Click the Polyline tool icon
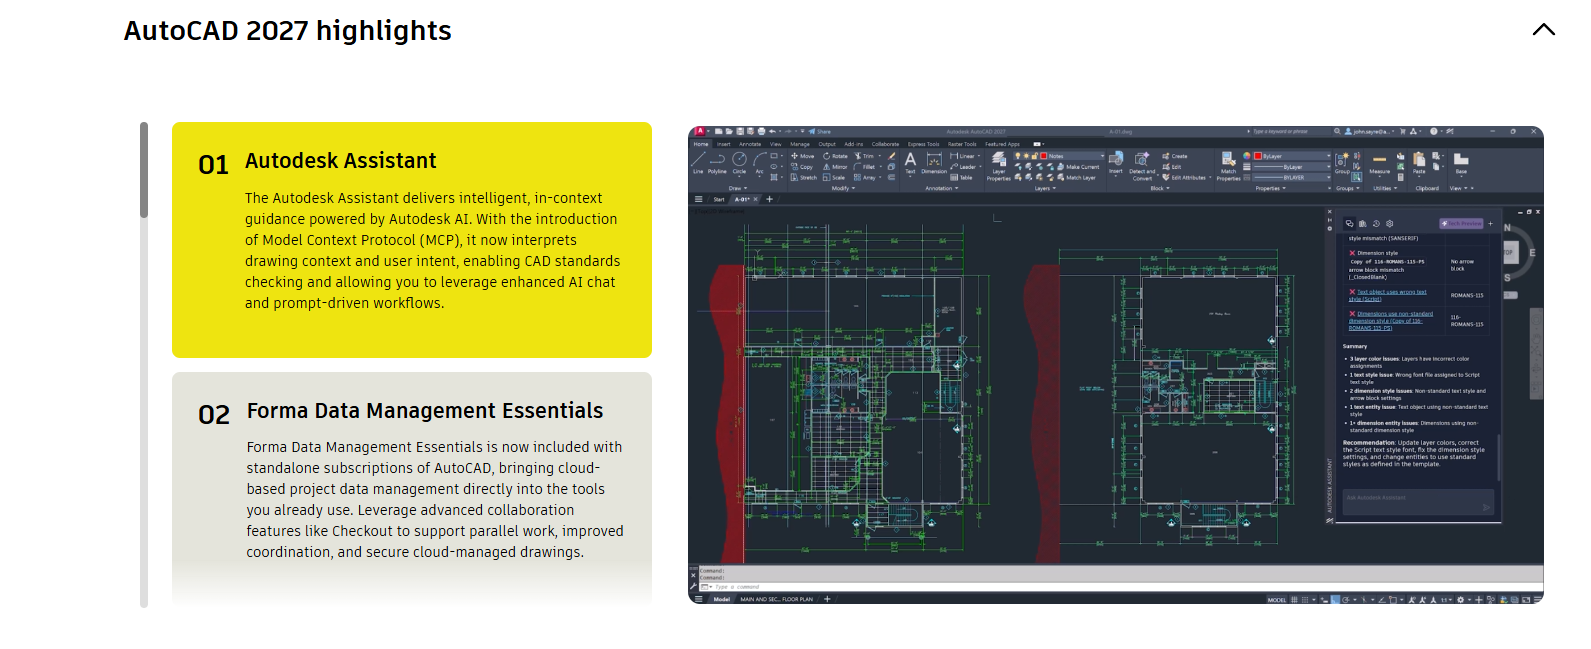The height and width of the screenshot is (649, 1591). tap(717, 160)
